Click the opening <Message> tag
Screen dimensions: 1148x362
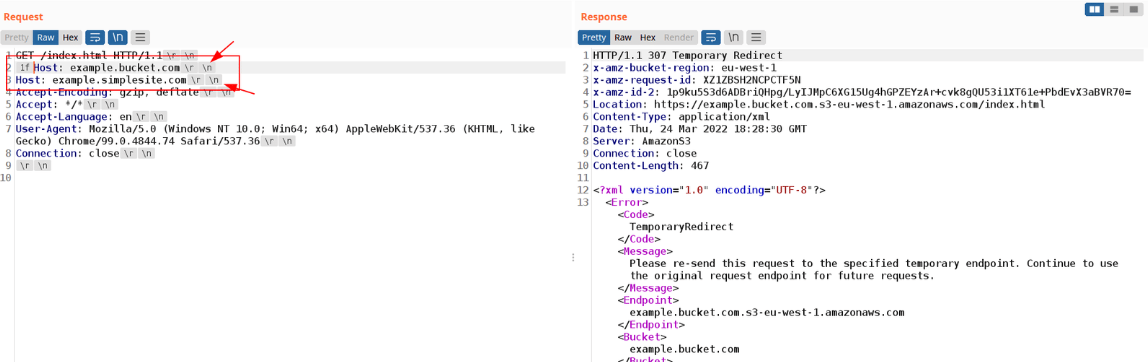pos(644,251)
